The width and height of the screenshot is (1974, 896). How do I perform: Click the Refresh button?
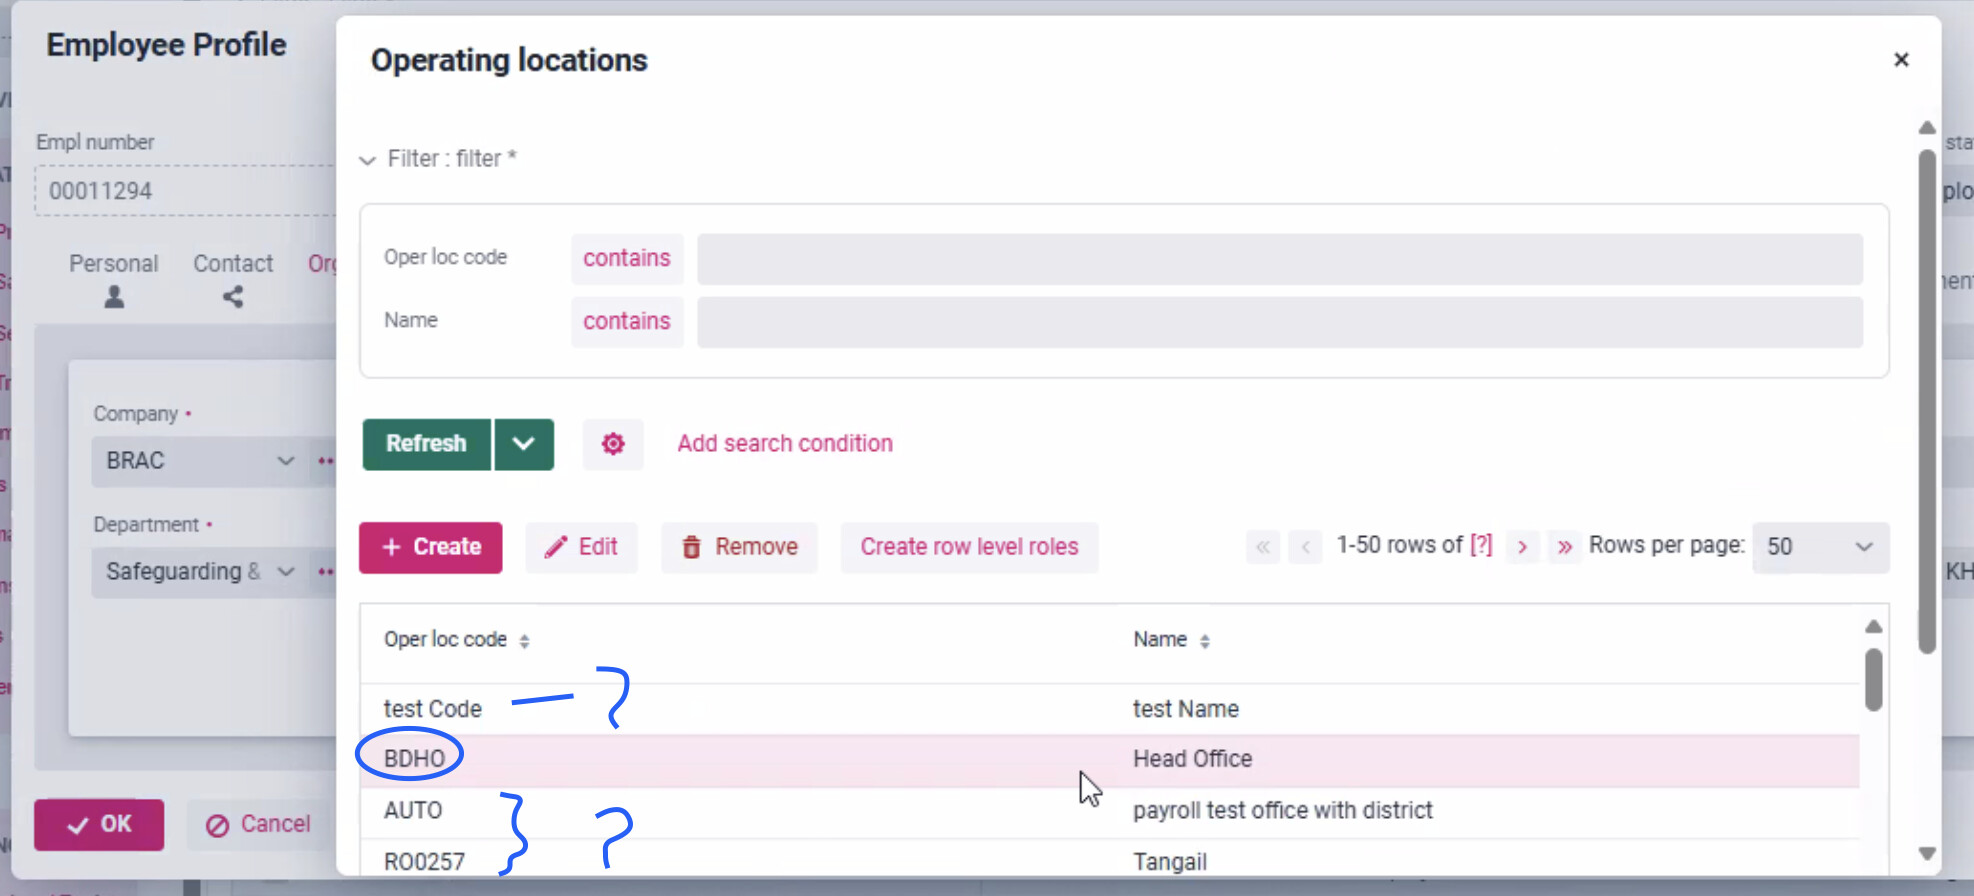click(x=427, y=444)
